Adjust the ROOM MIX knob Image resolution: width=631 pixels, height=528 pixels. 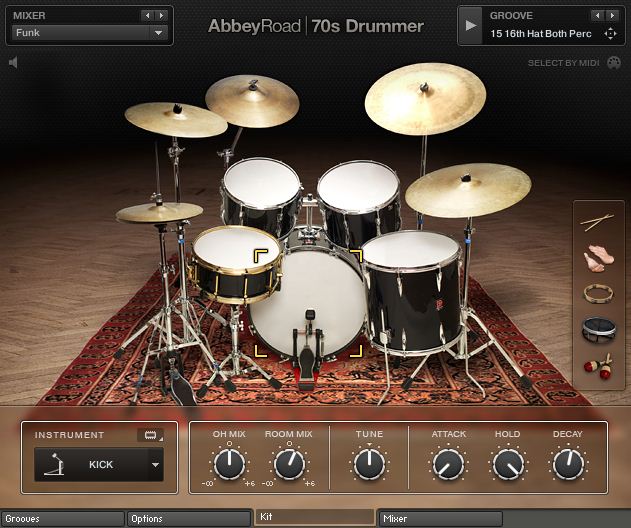point(289,464)
